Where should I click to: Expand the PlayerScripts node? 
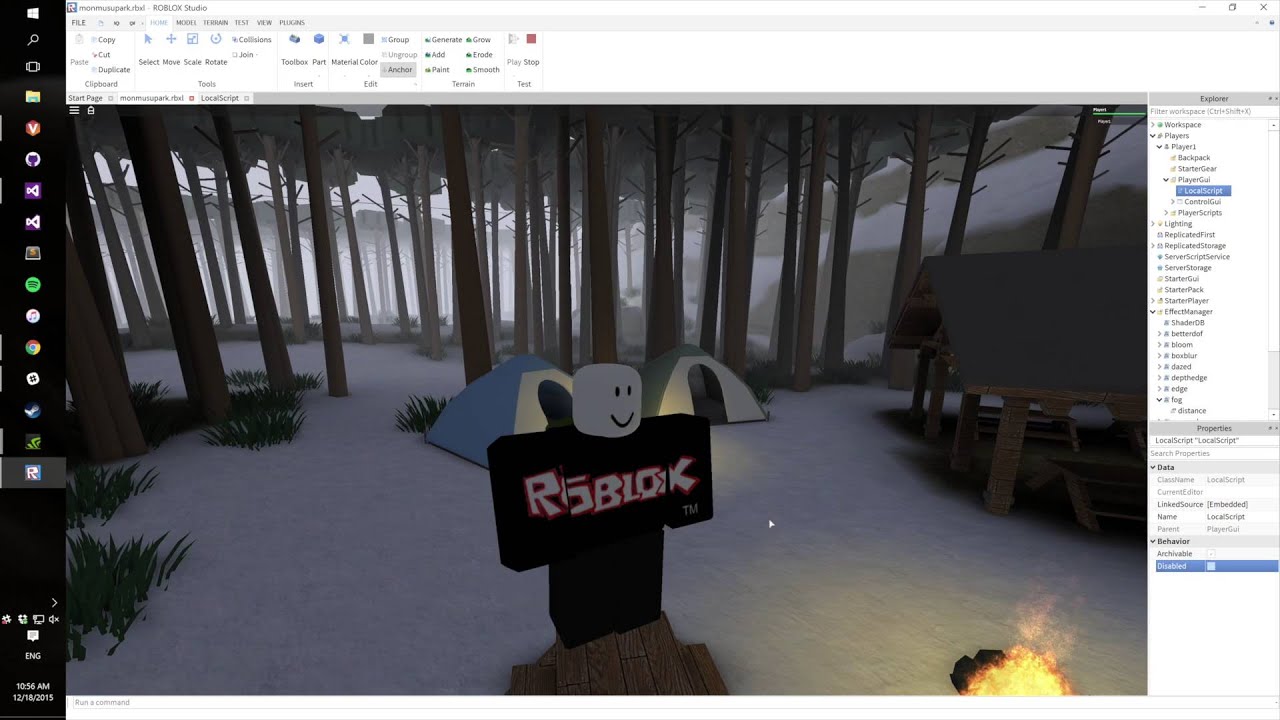(x=1167, y=213)
